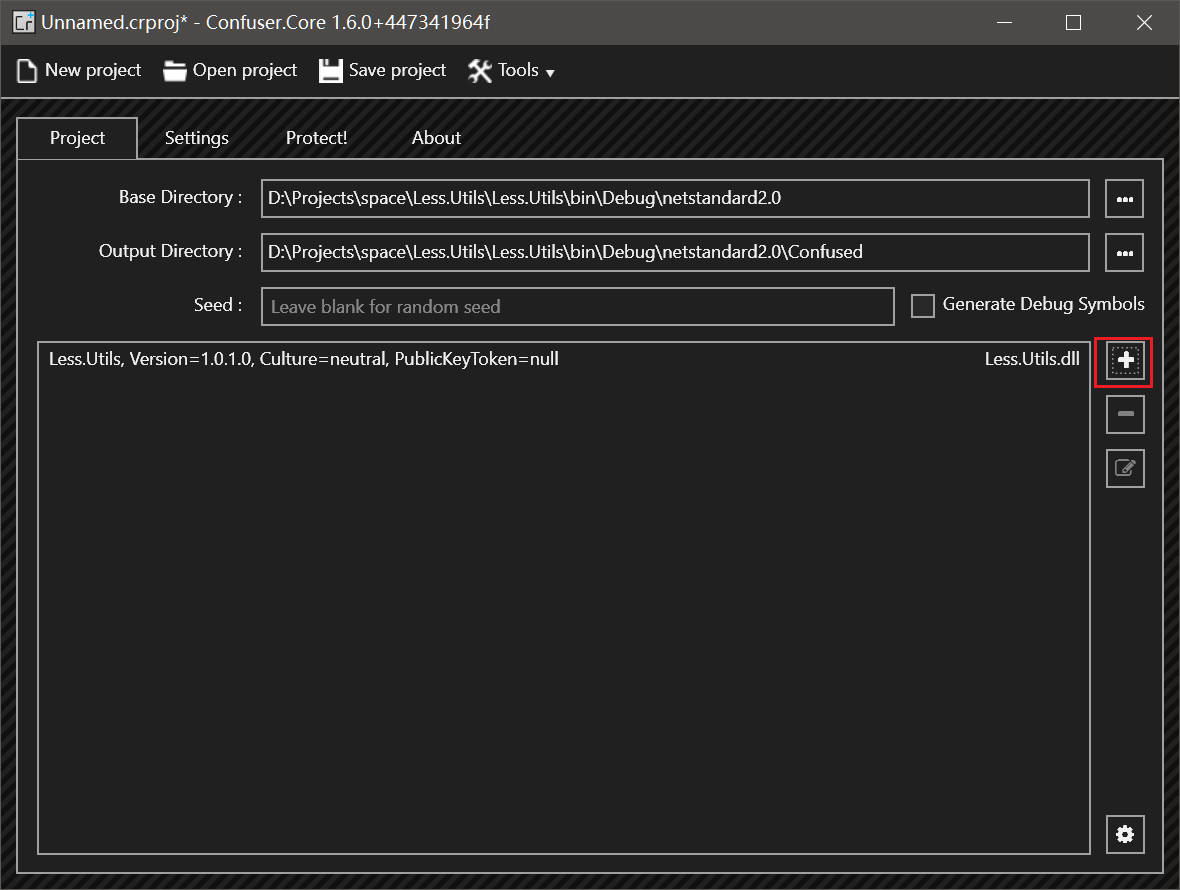Screen dimensions: 1180x890
Task: Click the remove module minus icon
Action: pyautogui.click(x=1125, y=415)
